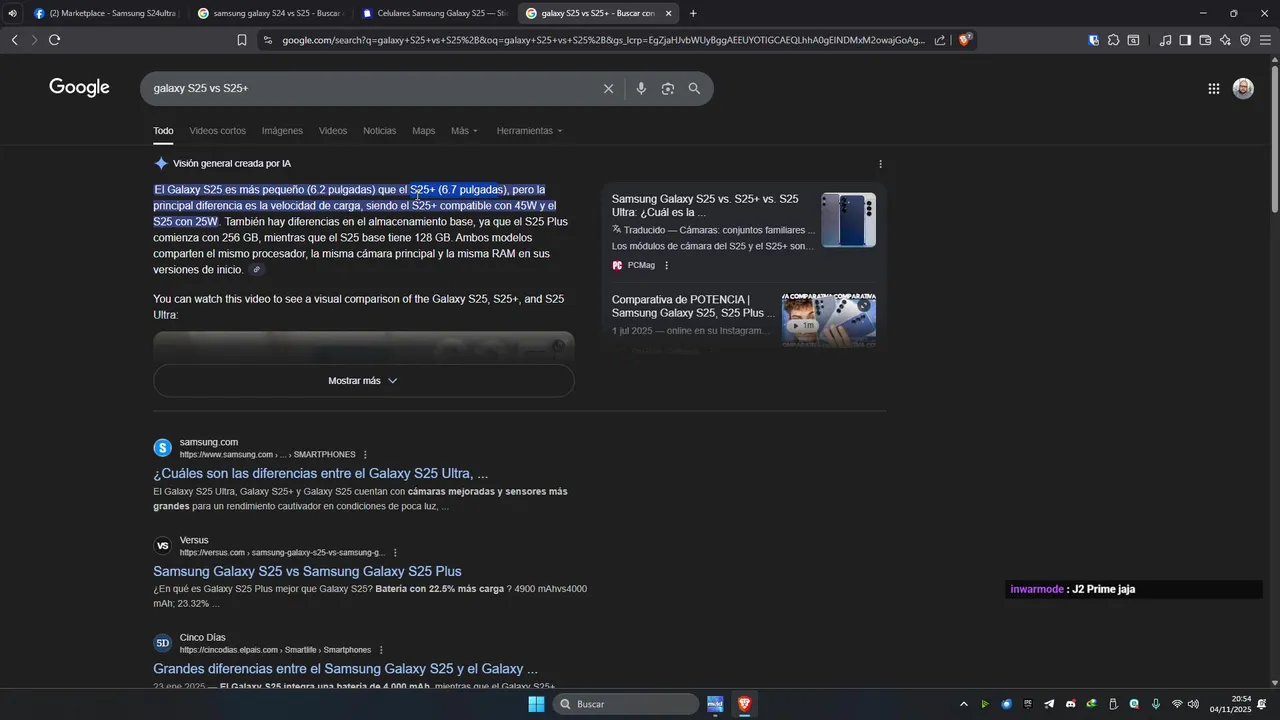
Task: Close the 'galaxy S25 vs S25+' tab
Action: [668, 13]
